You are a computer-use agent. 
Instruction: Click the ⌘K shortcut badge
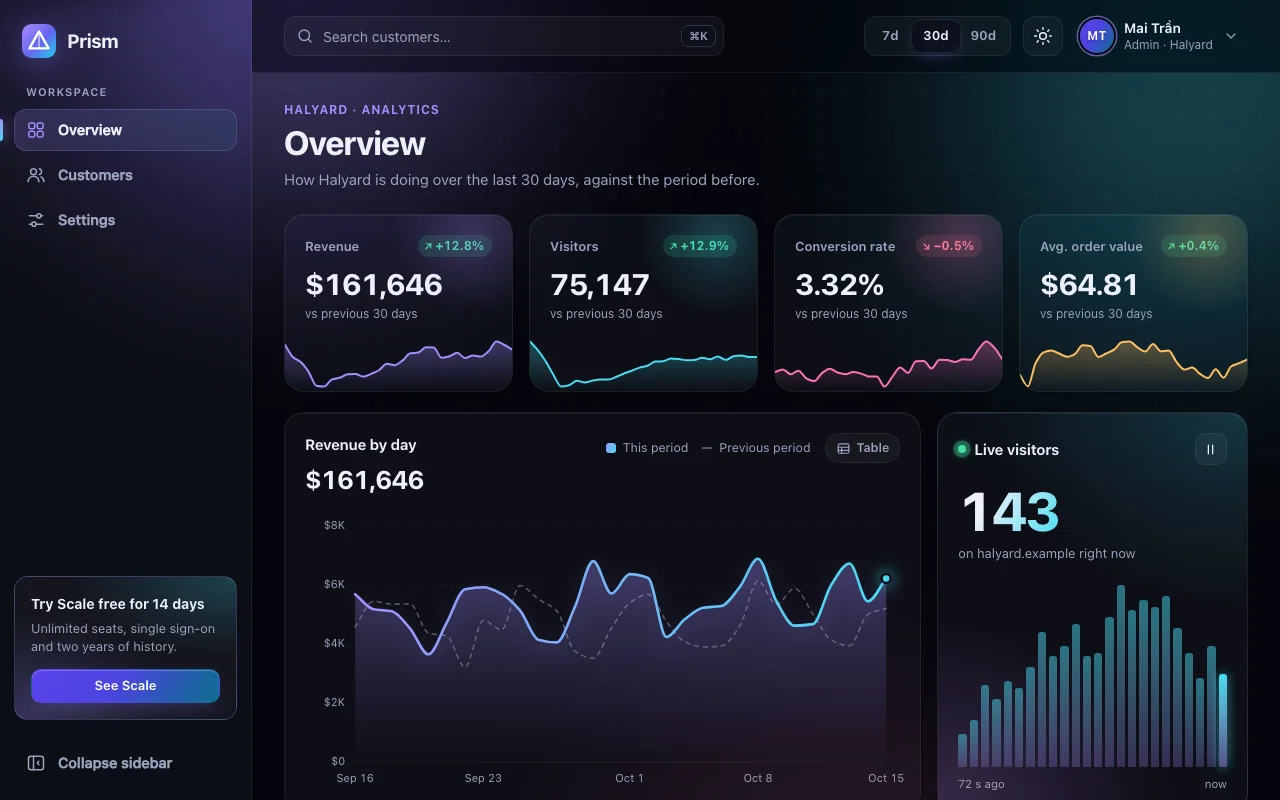(x=698, y=36)
